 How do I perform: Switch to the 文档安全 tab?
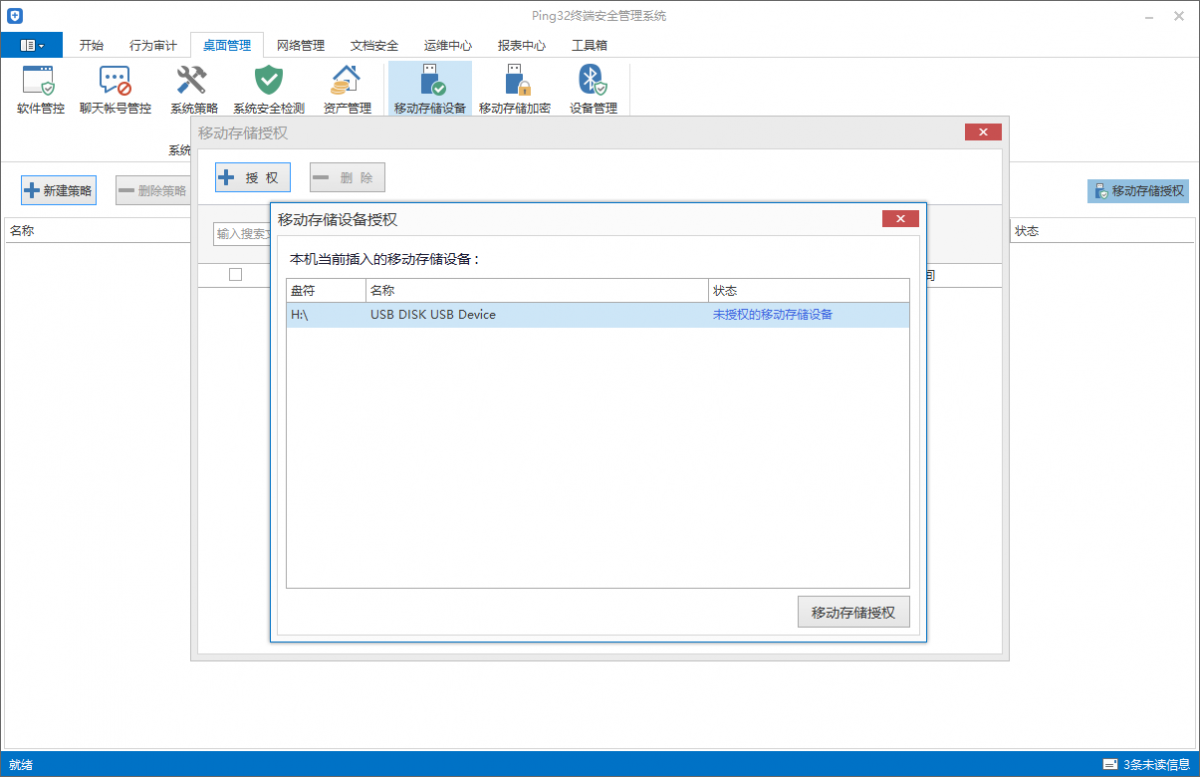(374, 45)
